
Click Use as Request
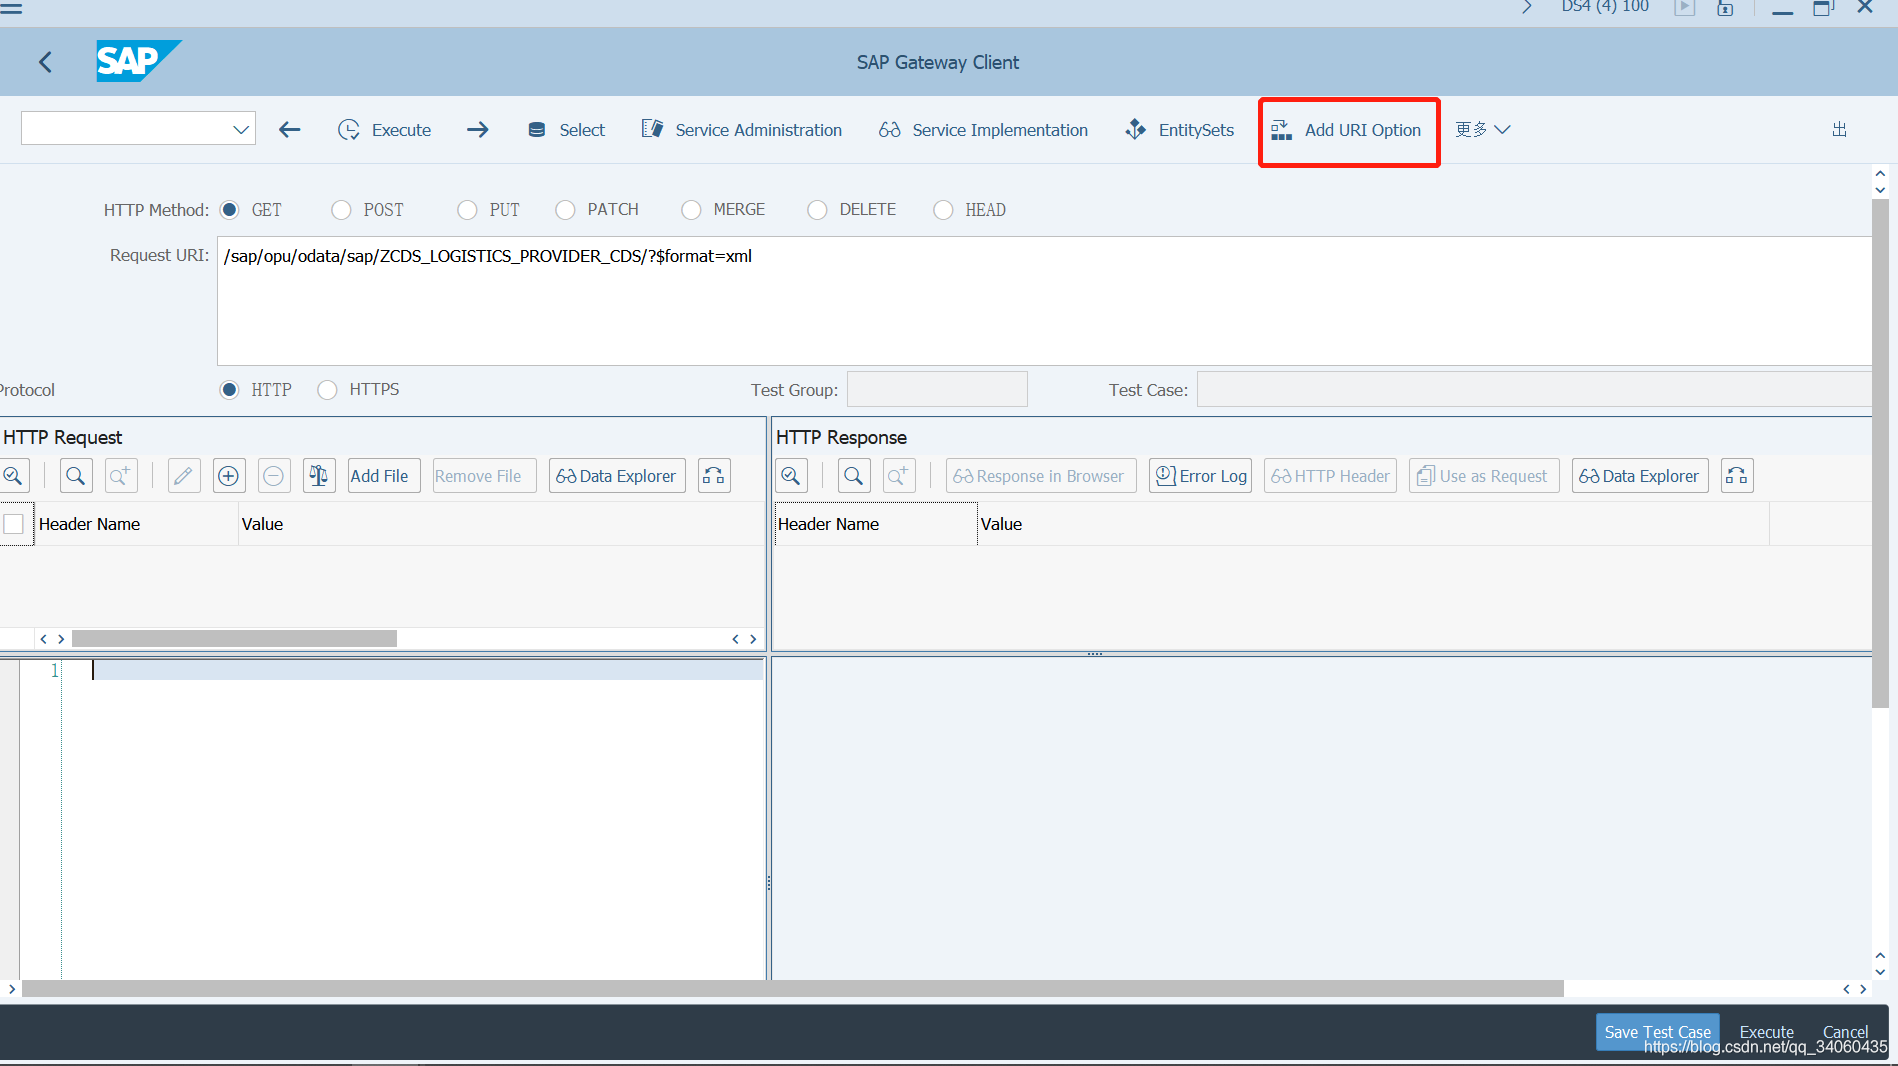(1484, 476)
